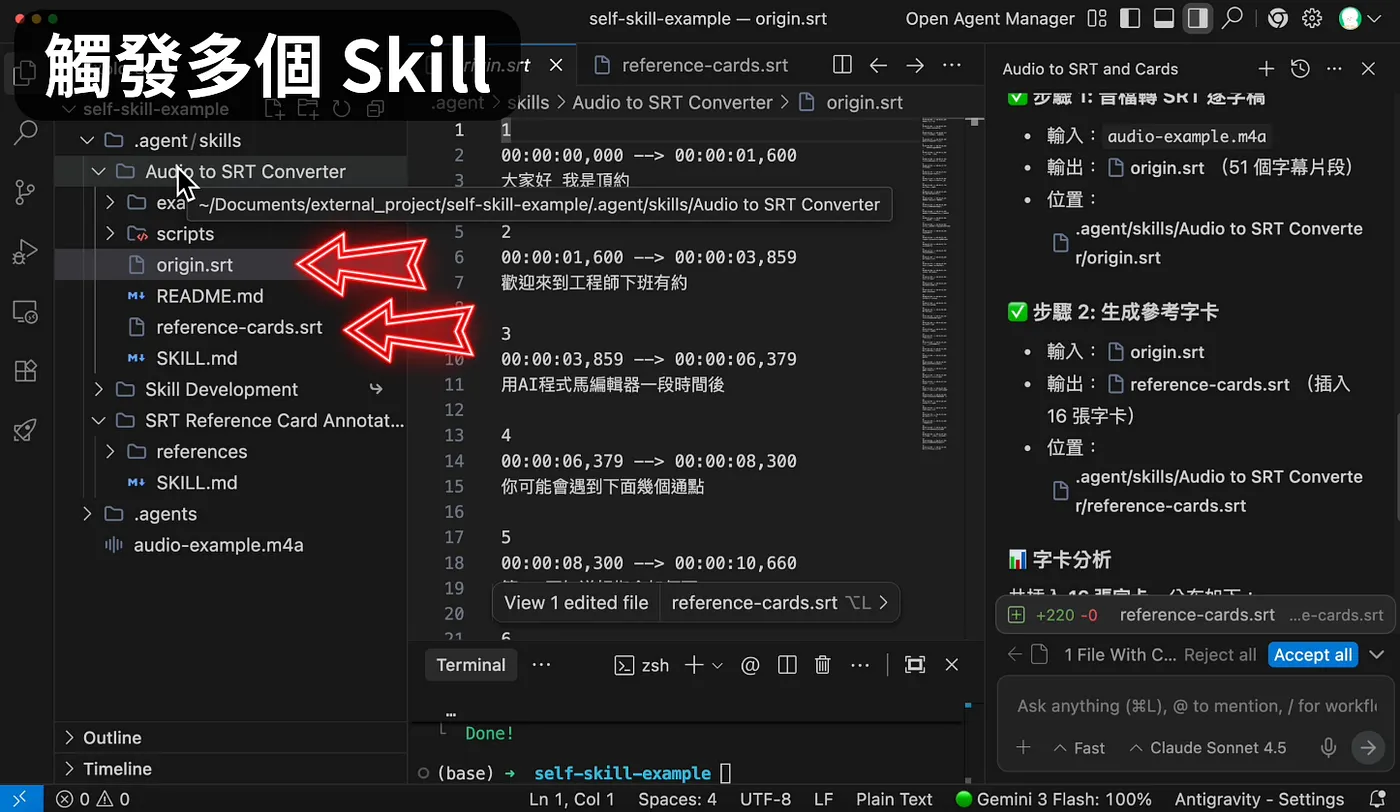Split the terminal pane
Screen dimensions: 1400x812
(787, 665)
